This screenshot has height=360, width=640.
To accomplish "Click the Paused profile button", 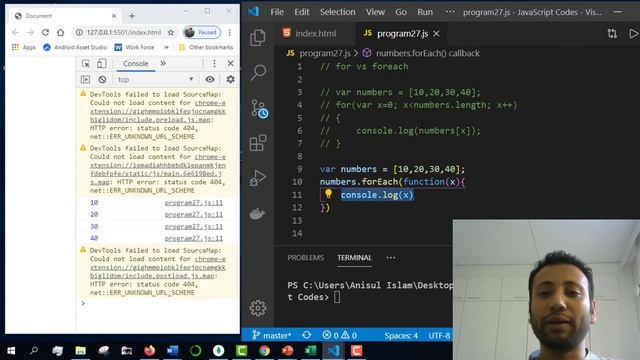I will click(x=202, y=32).
